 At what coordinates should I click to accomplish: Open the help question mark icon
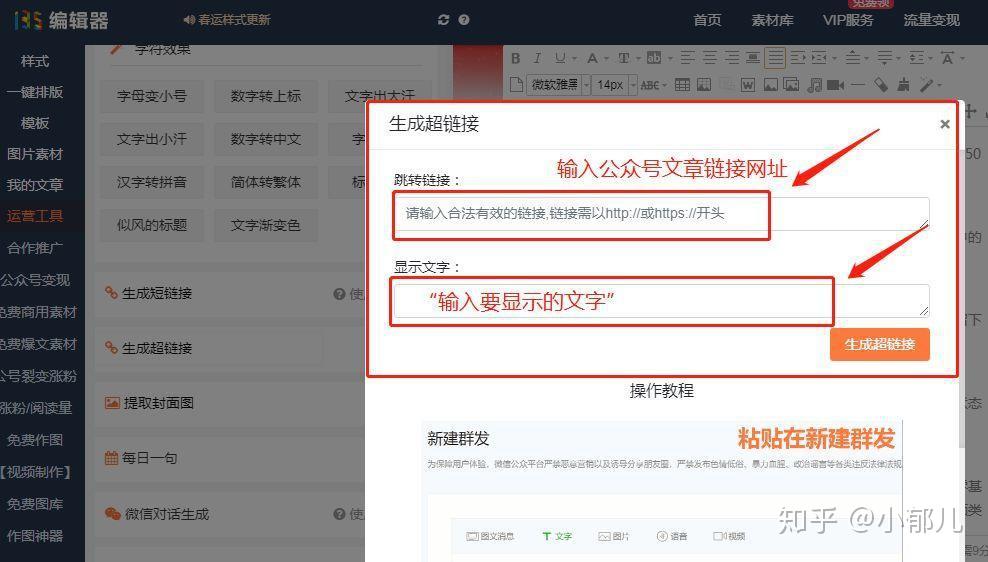pyautogui.click(x=464, y=20)
